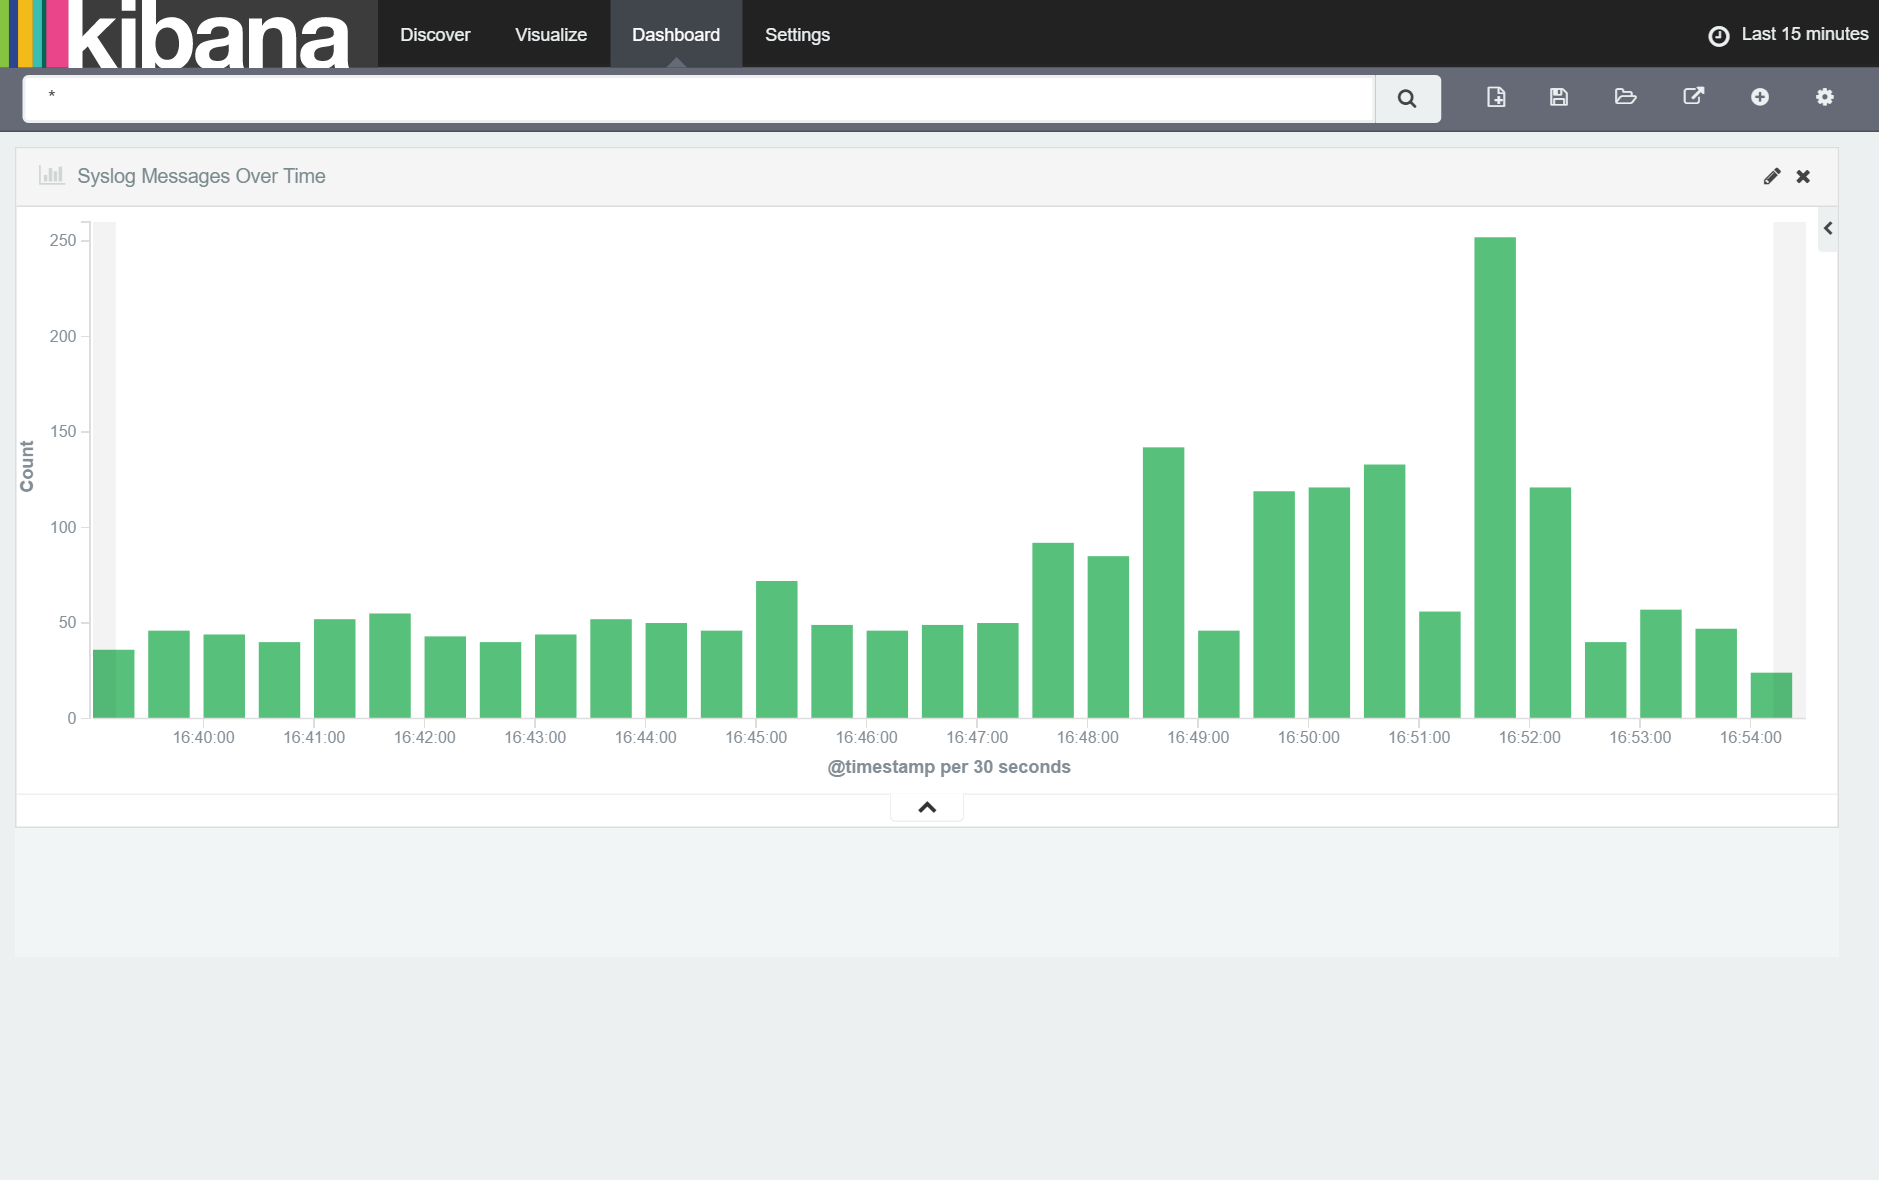Click the Syslog Messages Over Time title
1879x1180 pixels.
[x=201, y=176]
